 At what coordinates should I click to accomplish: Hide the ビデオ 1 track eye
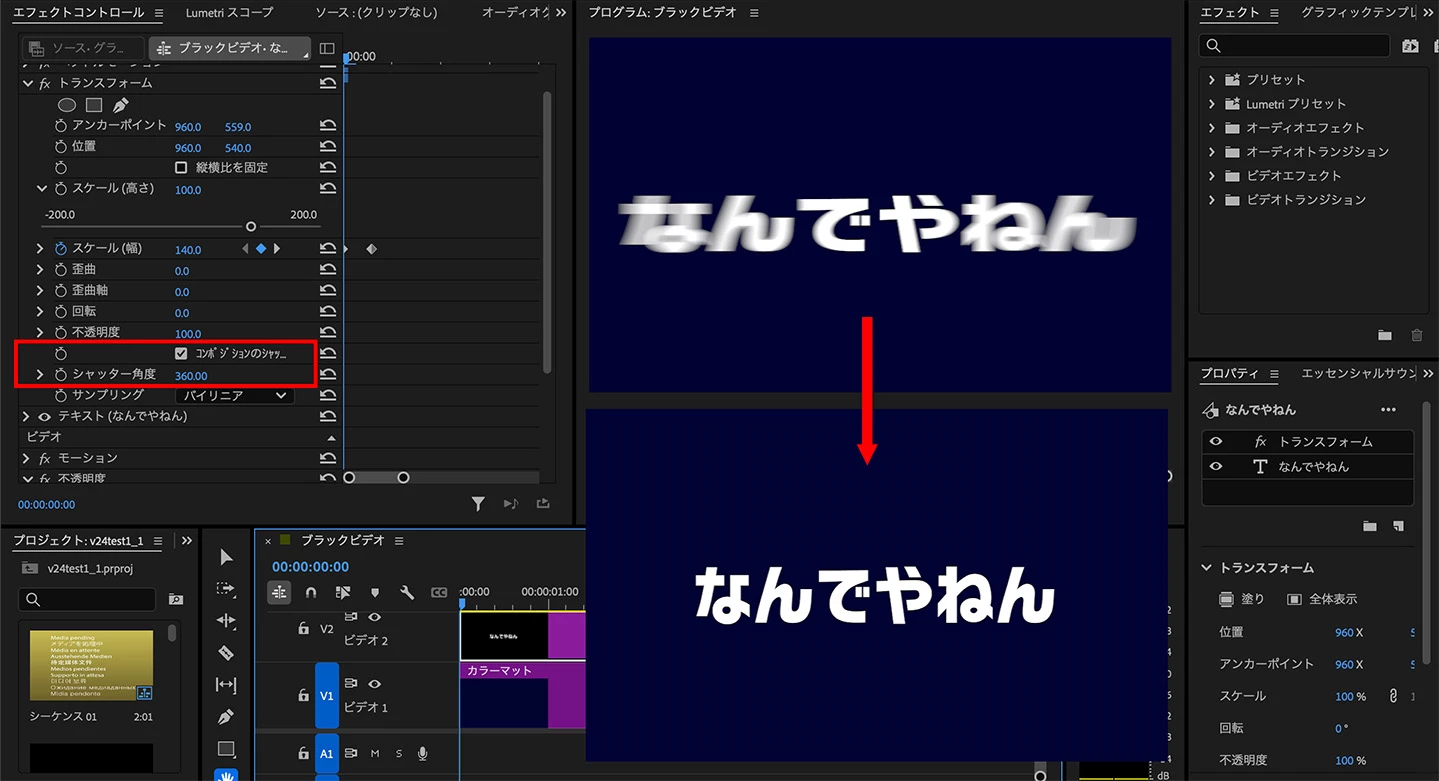point(375,684)
